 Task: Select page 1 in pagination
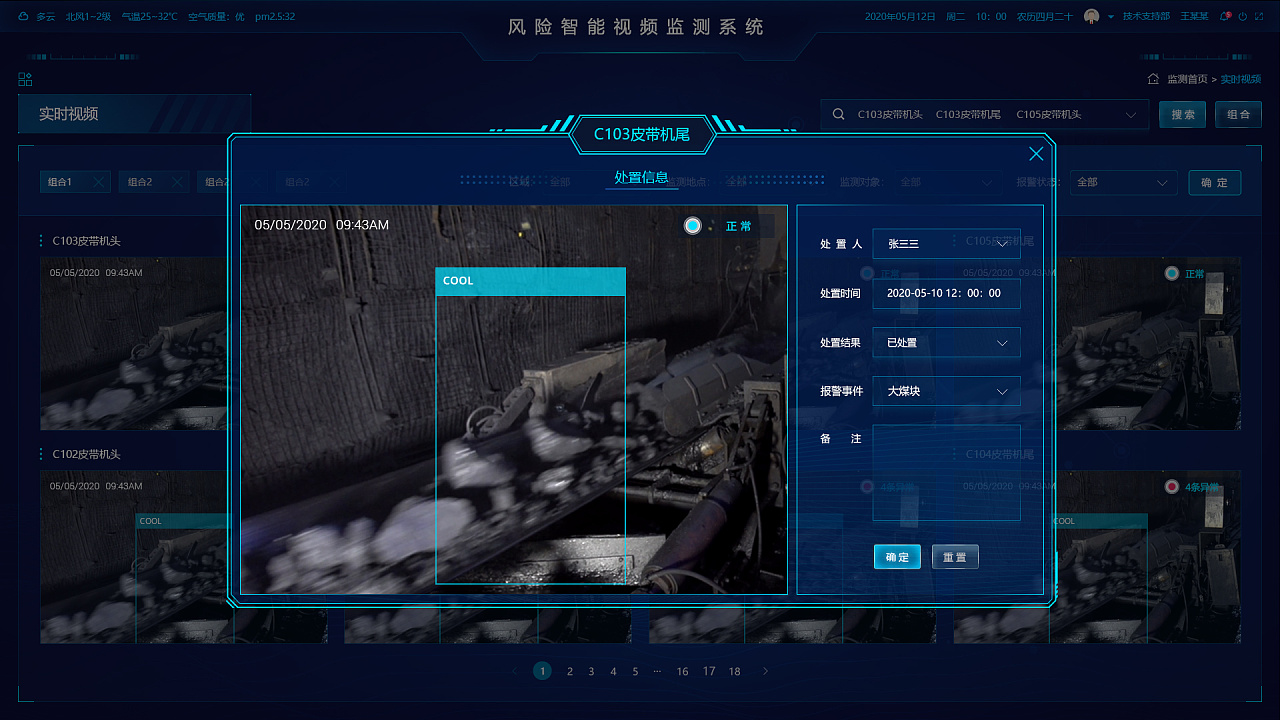point(542,671)
